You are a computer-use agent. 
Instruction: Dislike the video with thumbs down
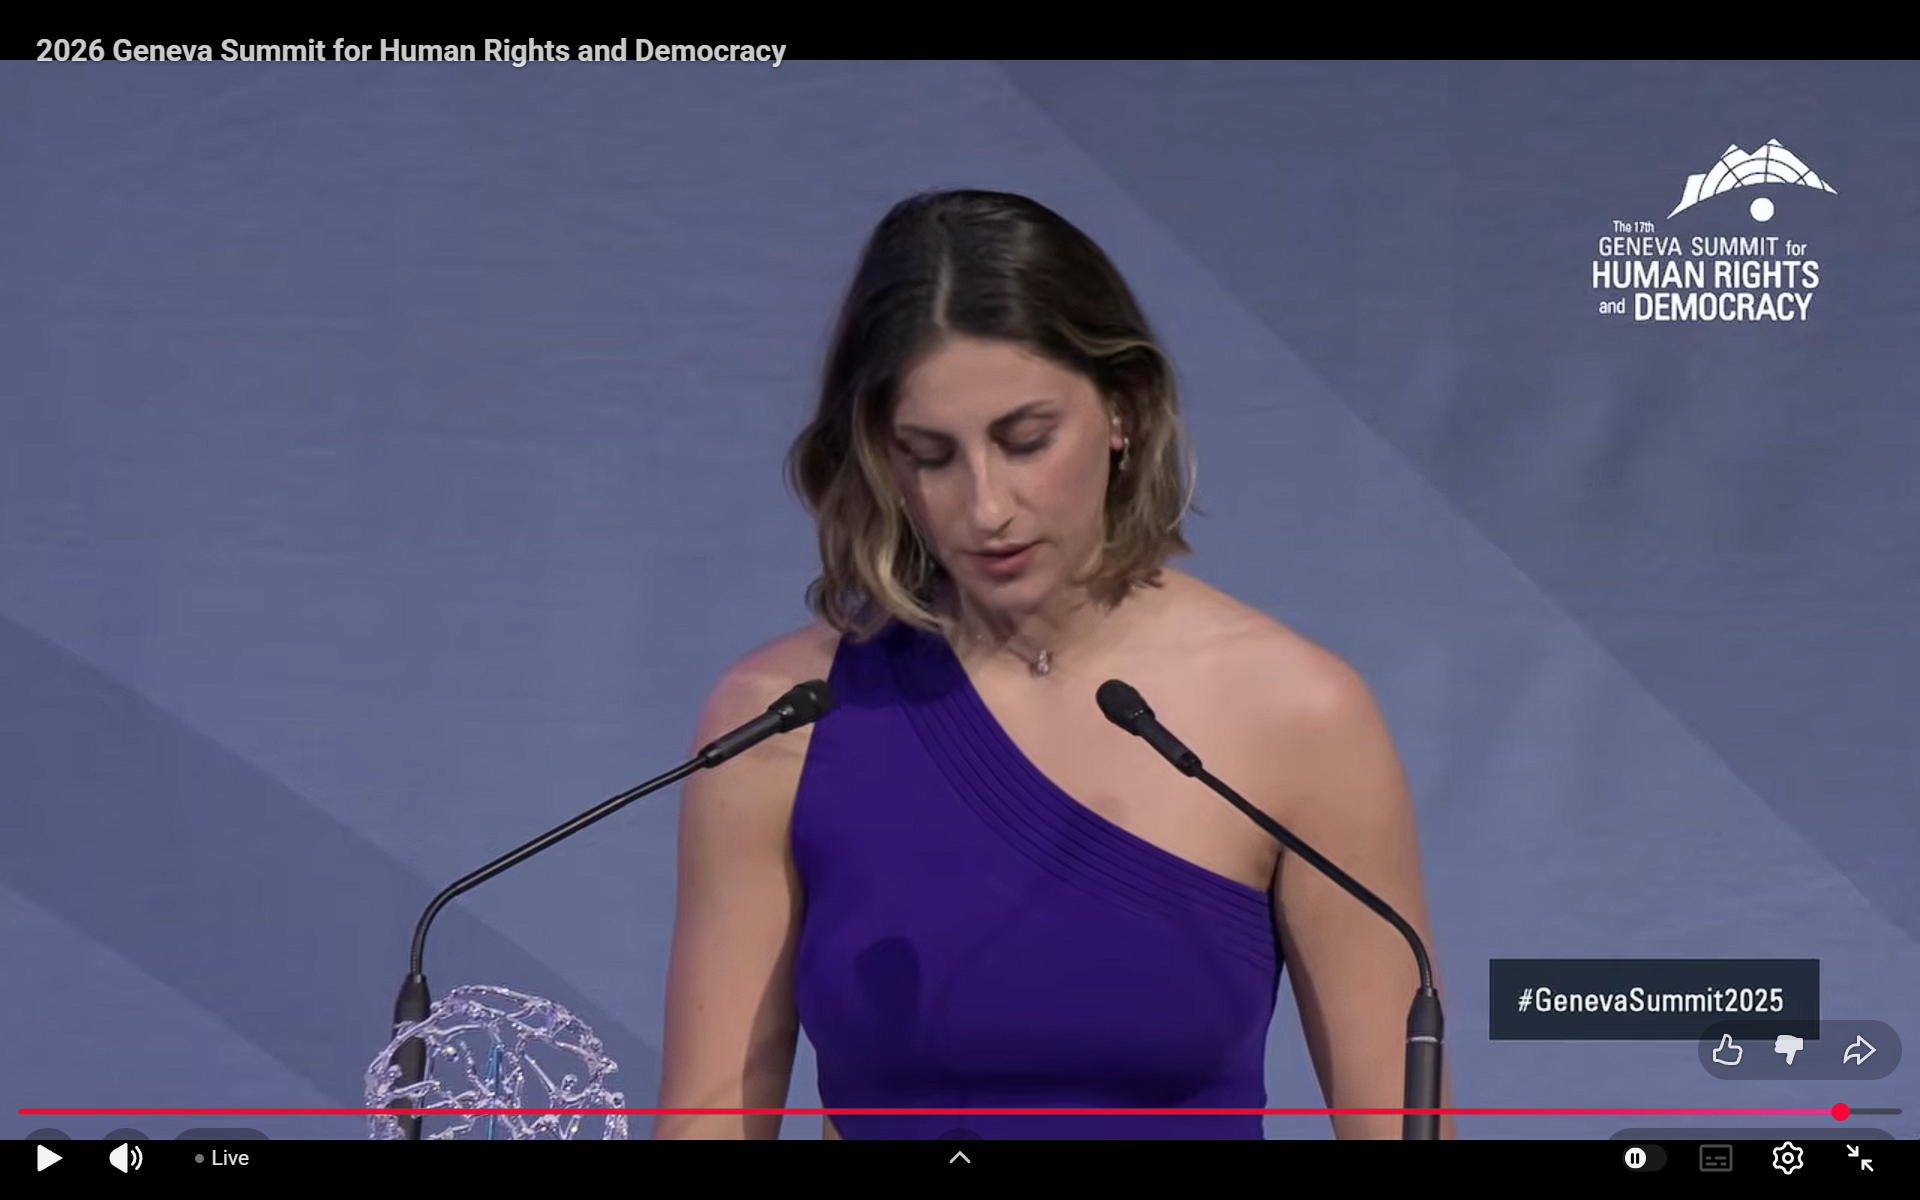point(1789,1050)
